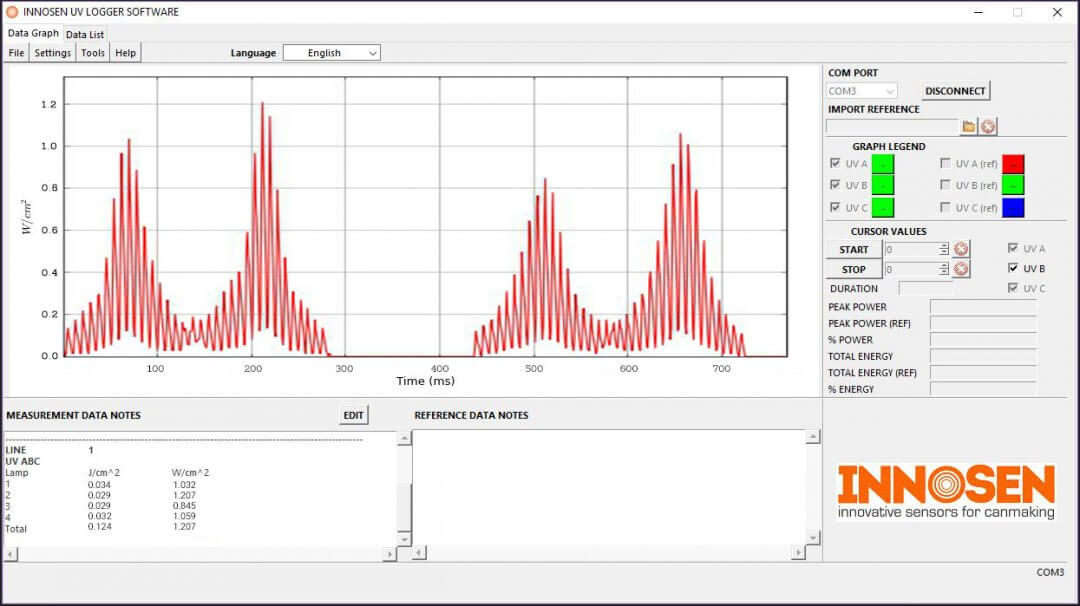Clear the imported reference file icon
The image size is (1080, 606).
click(x=988, y=126)
